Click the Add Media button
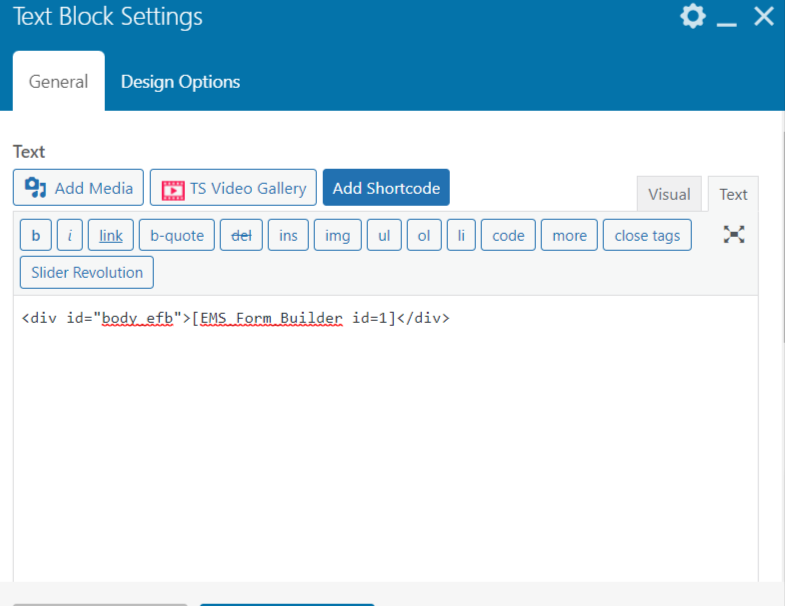 (78, 188)
